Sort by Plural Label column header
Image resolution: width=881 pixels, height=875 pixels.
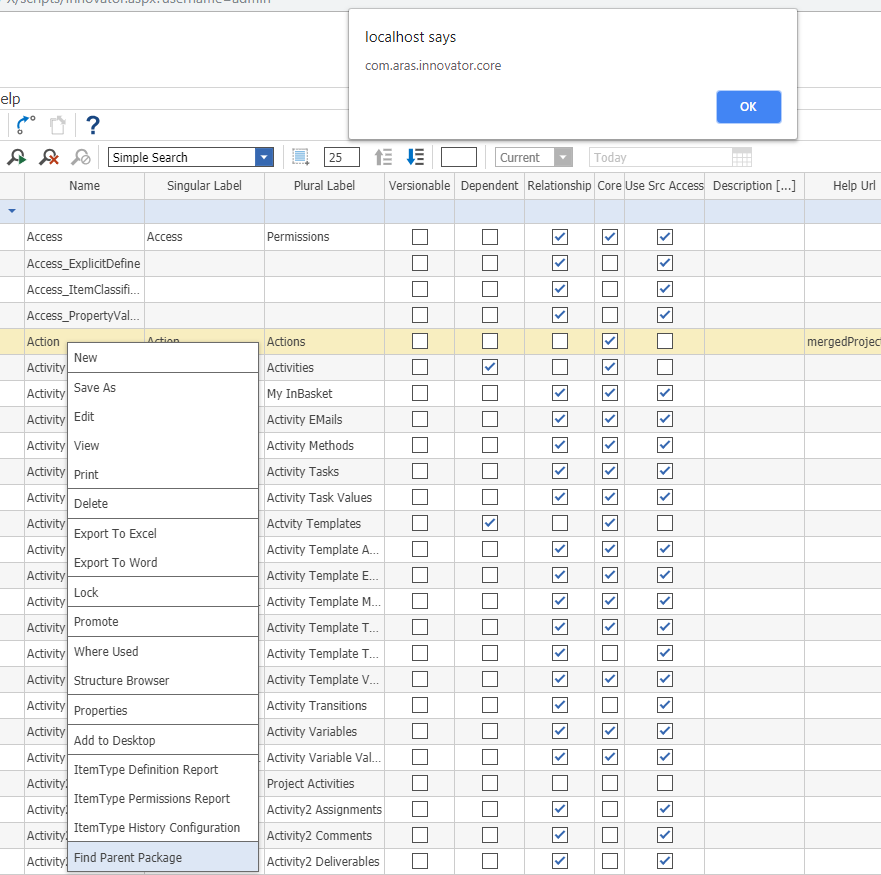point(324,185)
